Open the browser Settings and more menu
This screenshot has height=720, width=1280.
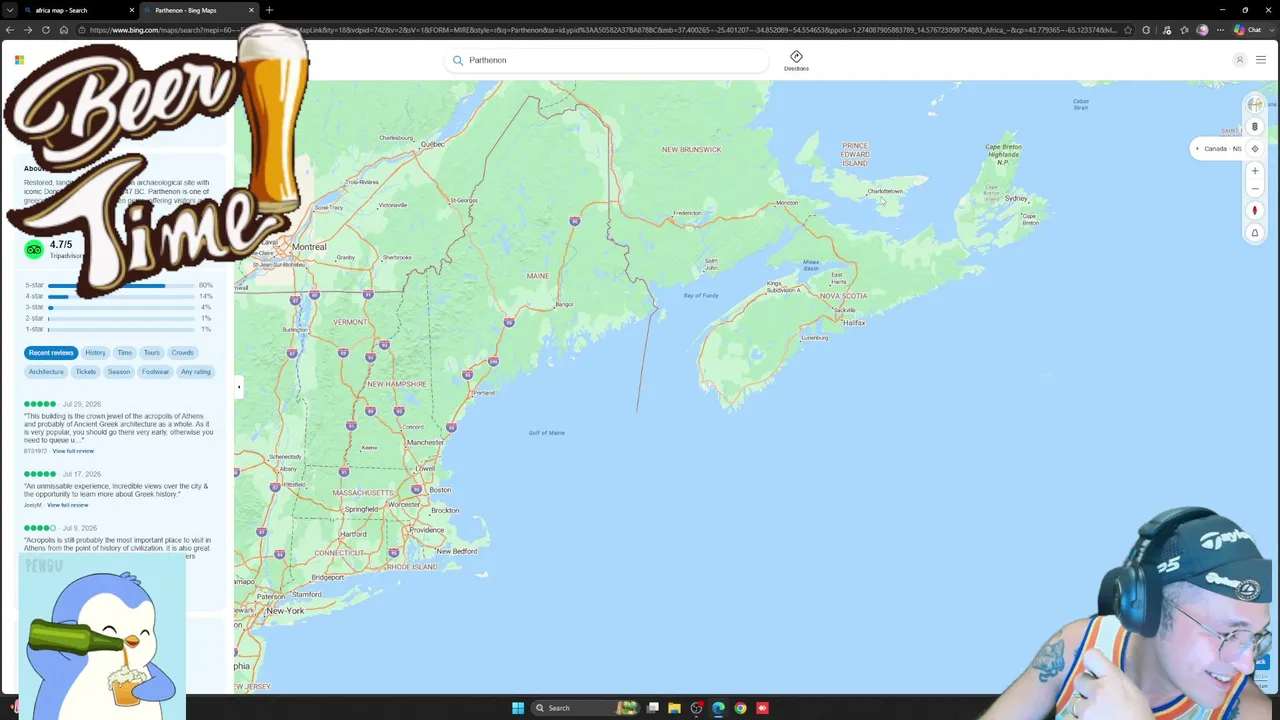1220,30
